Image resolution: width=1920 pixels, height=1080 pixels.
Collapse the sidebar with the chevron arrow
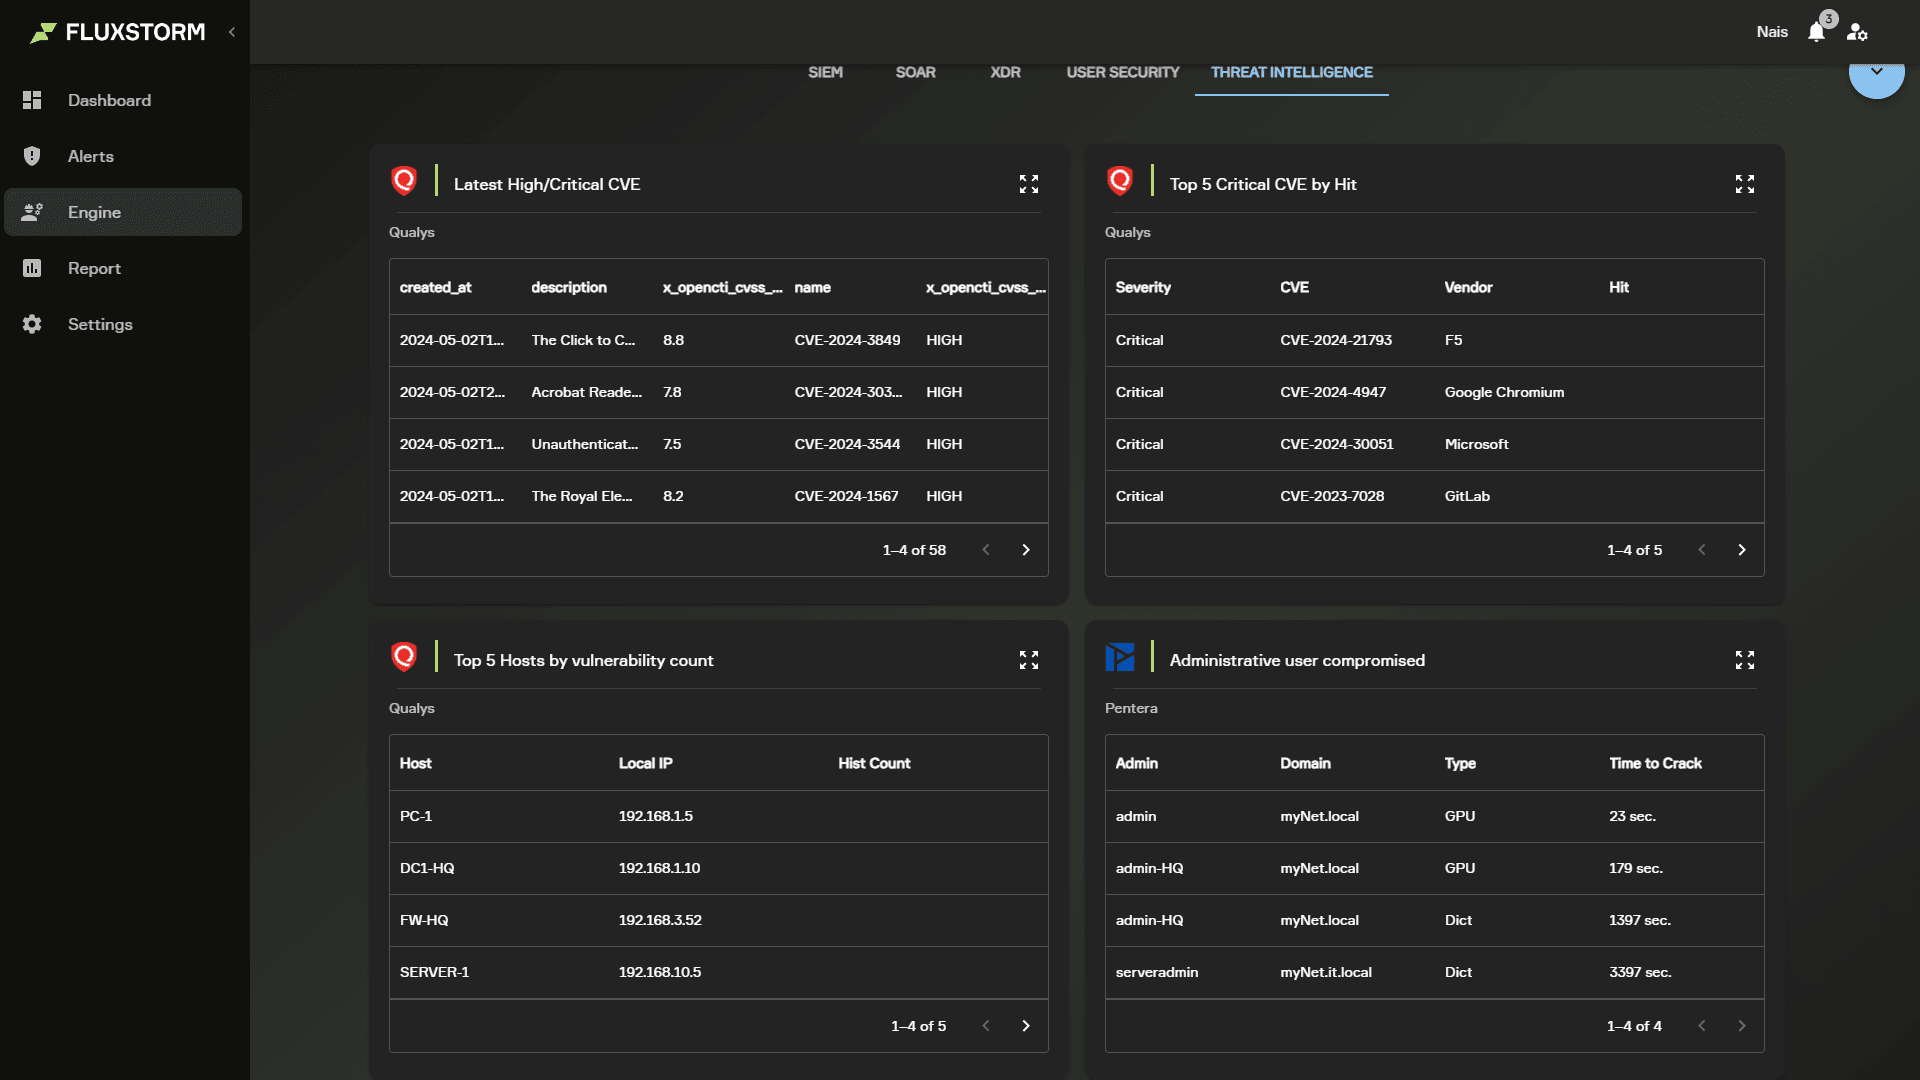[232, 32]
